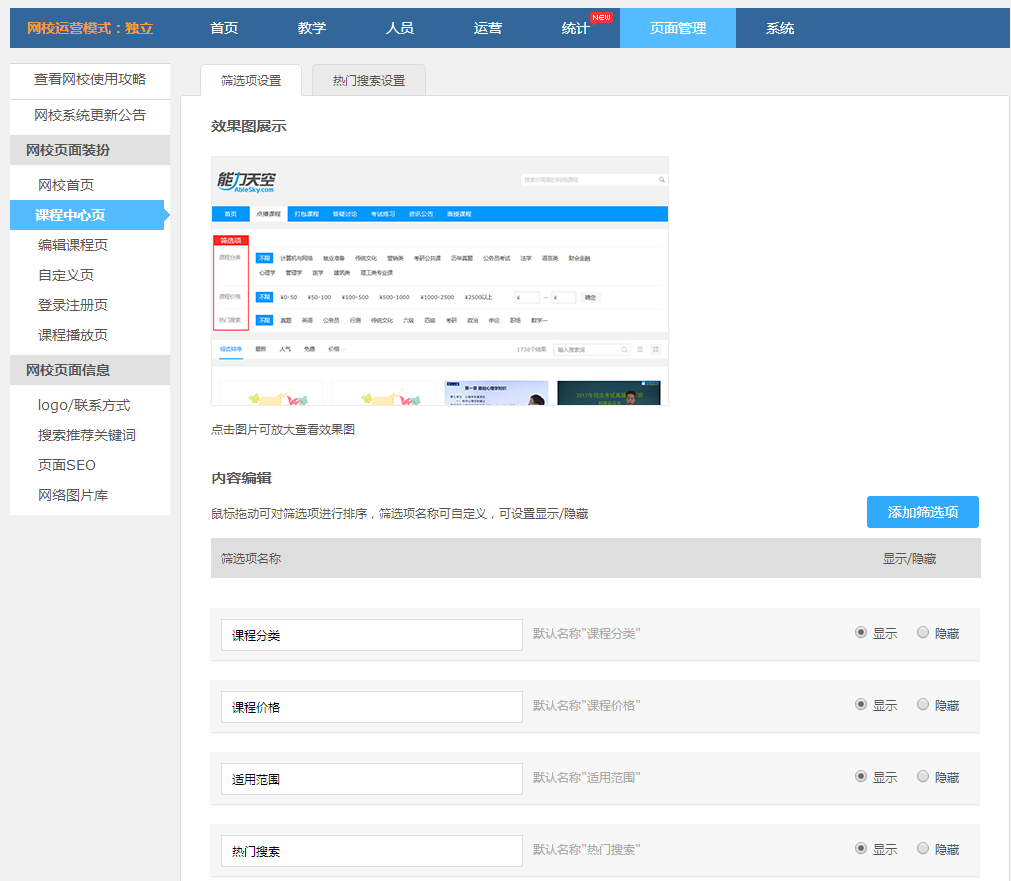The height and width of the screenshot is (881, 1011).
Task: Collapse the 网校页面装扮 sidebar section
Action: tap(68, 150)
